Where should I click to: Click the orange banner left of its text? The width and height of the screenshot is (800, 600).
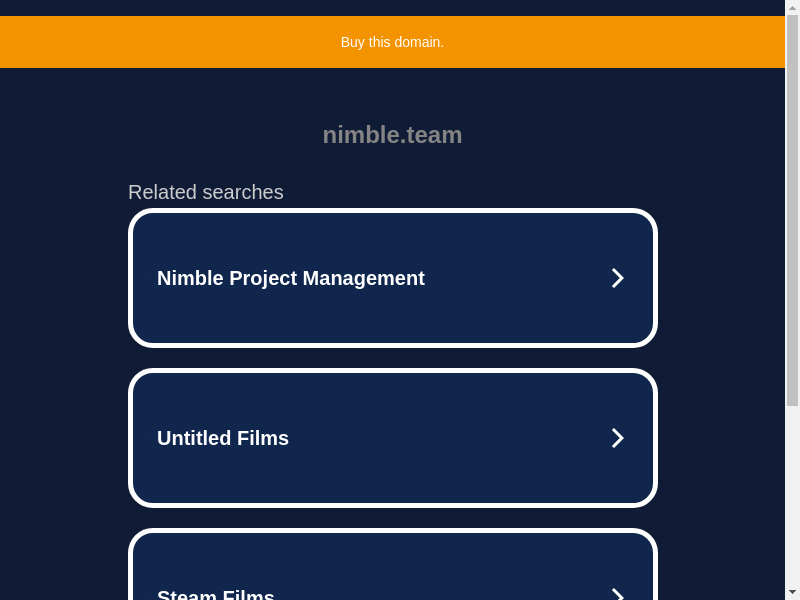pyautogui.click(x=150, y=42)
